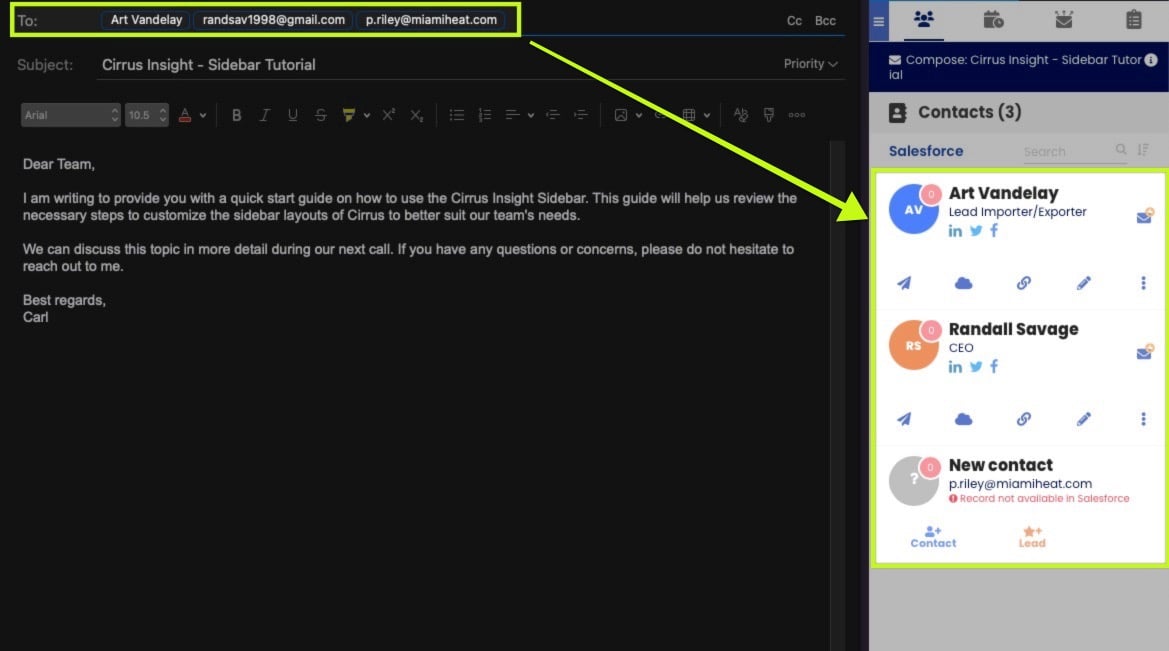Viewport: 1169px width, 651px height.
Task: Click Art Vandelay's Salesforce cloud icon
Action: [x=963, y=283]
